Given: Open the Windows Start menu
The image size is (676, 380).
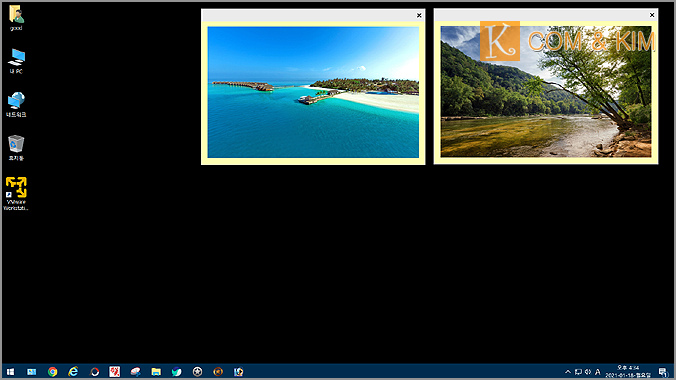Looking at the screenshot, I should (10, 371).
